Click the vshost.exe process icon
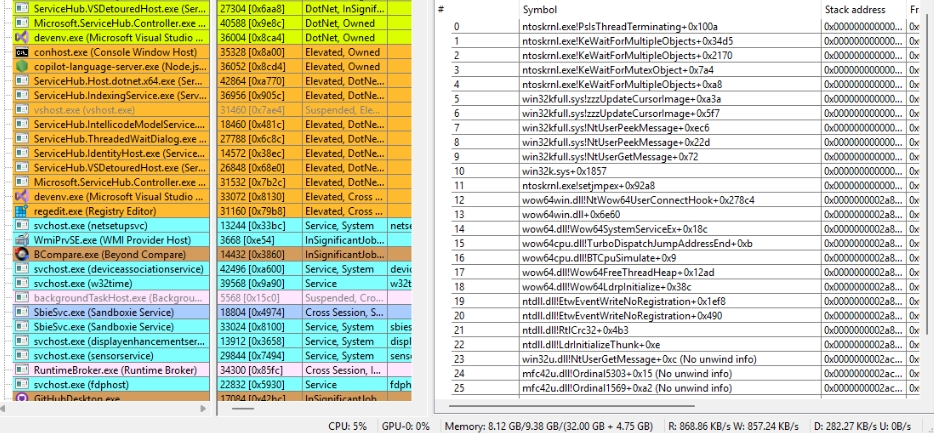Image resolution: width=934 pixels, height=433 pixels. pyautogui.click(x=22, y=110)
